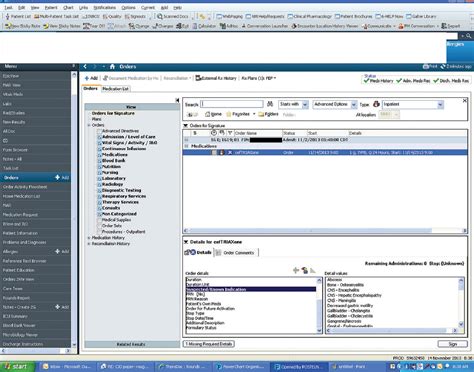The width and height of the screenshot is (474, 372).
Task: Open the Type Inpatient dropdown
Action: pos(440,105)
